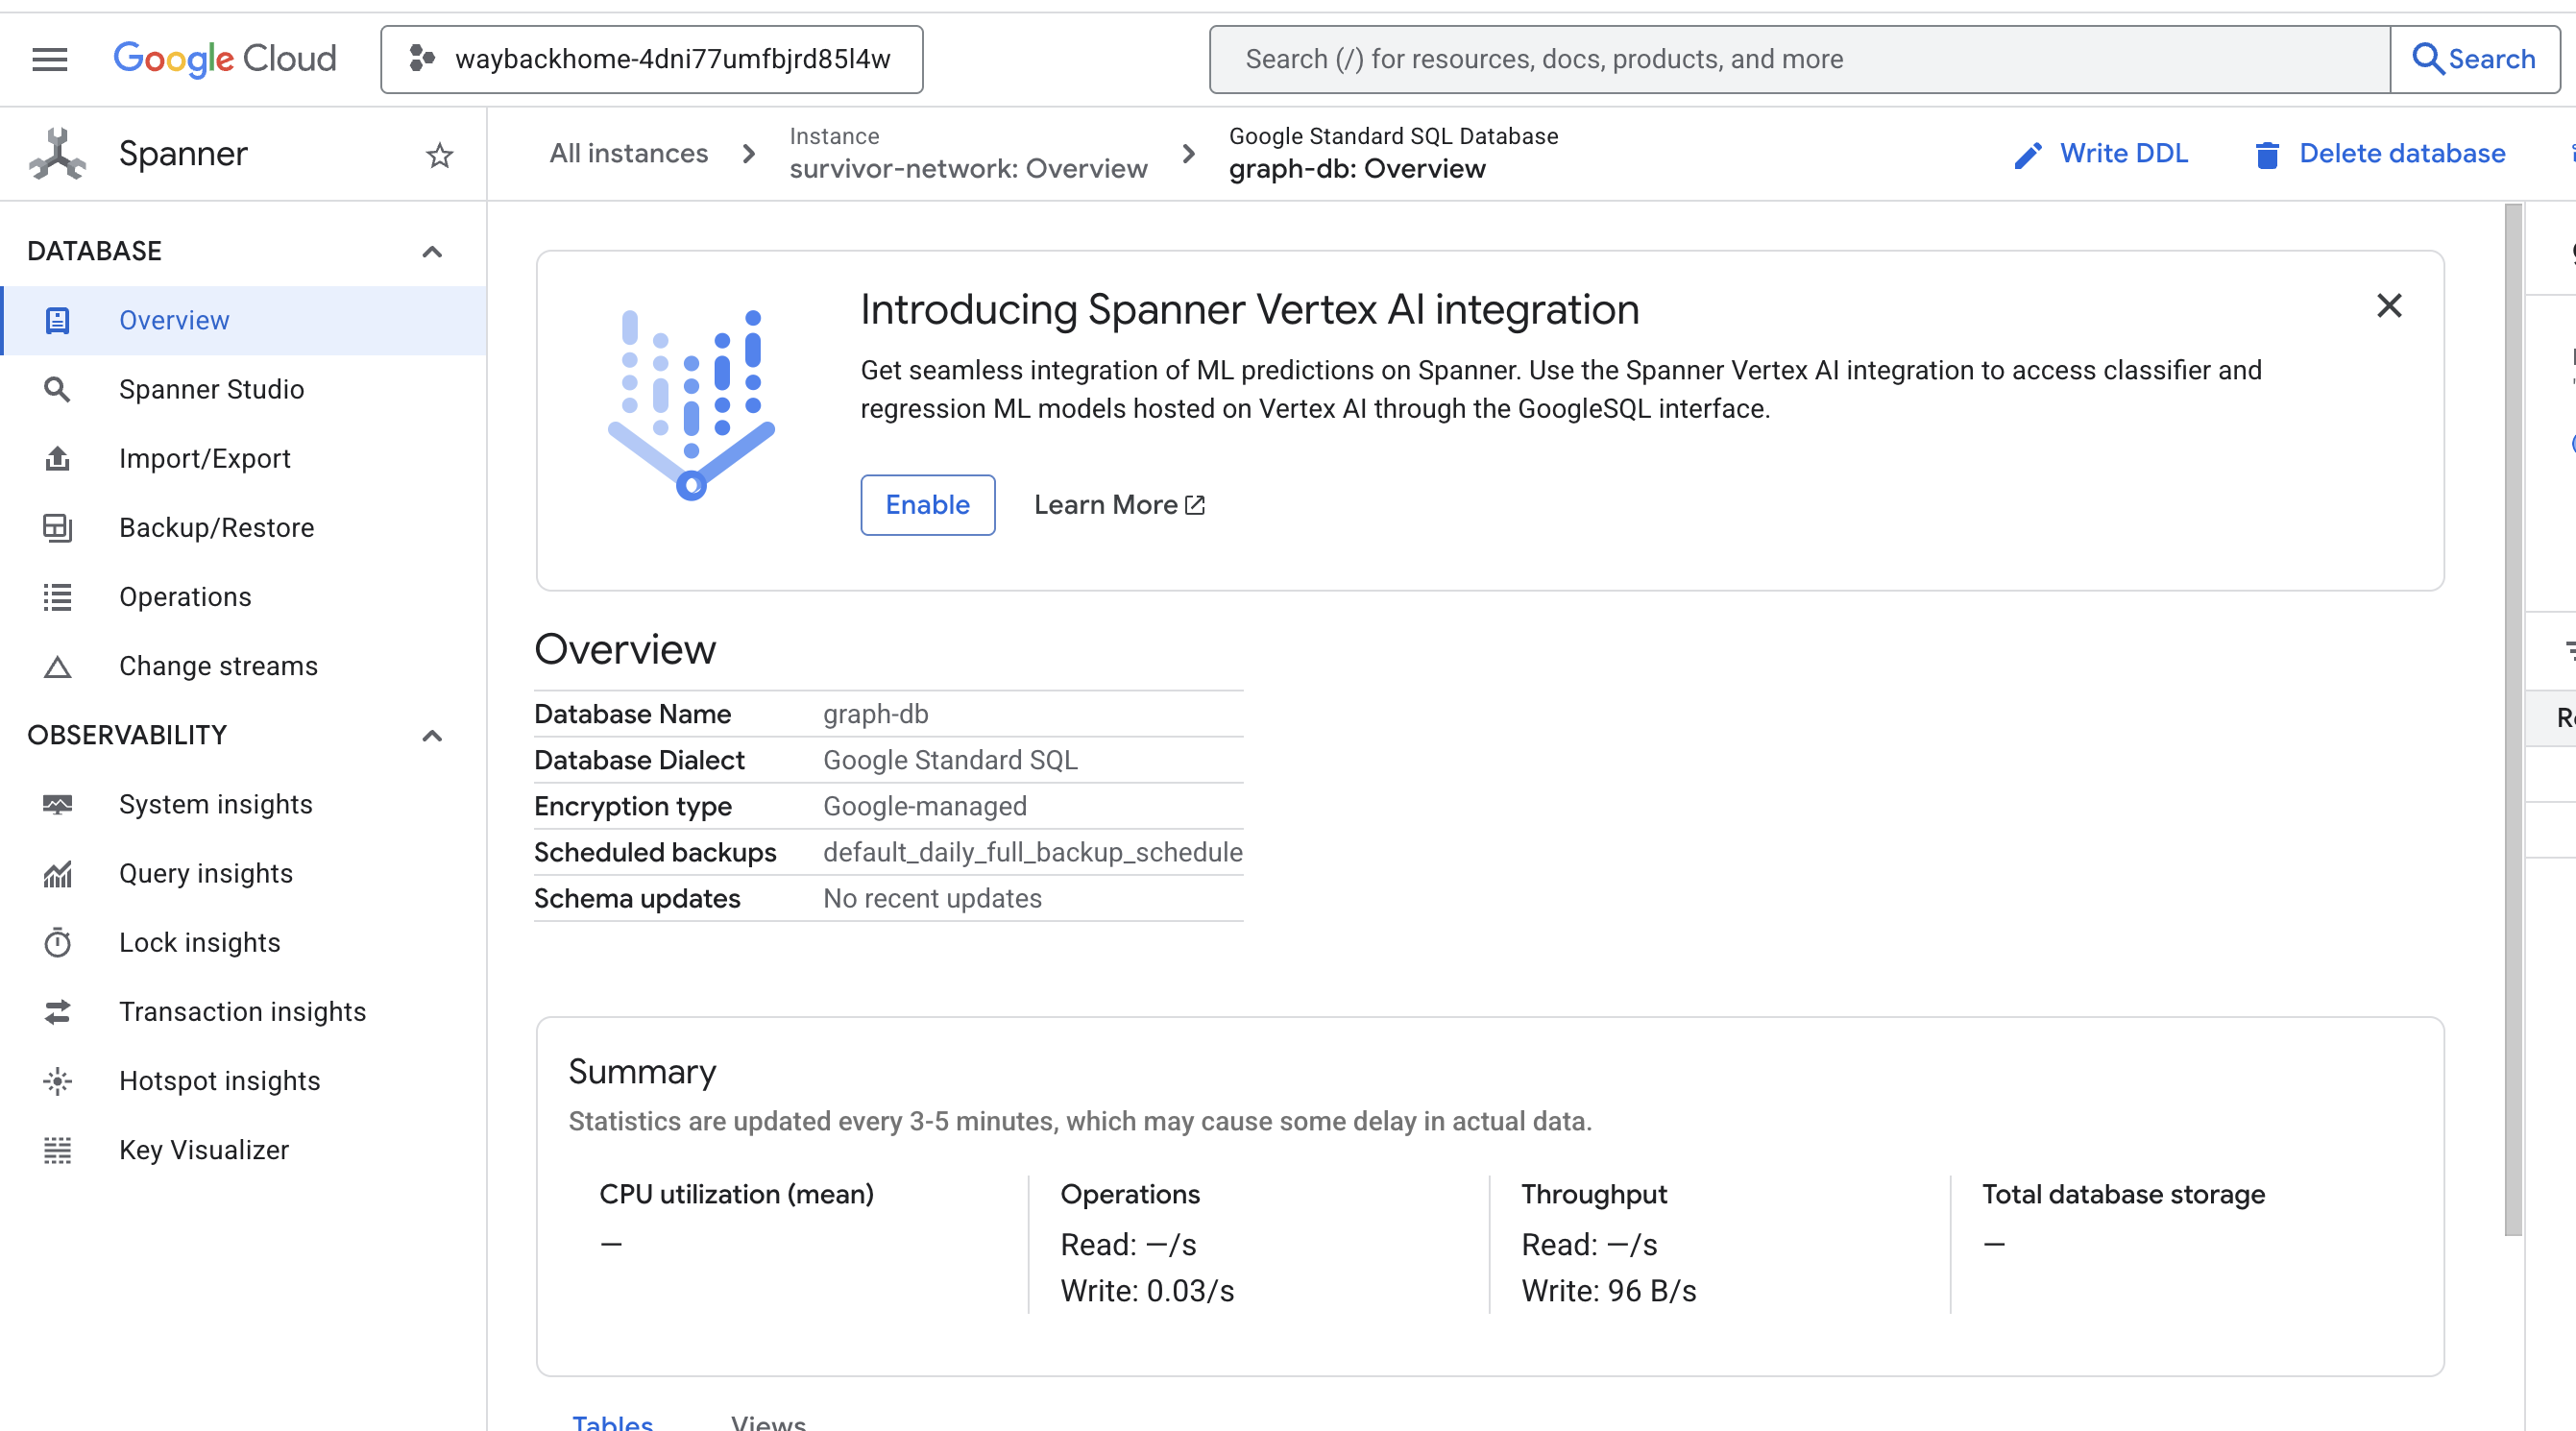This screenshot has height=1431, width=2576.
Task: Open the Operations list icon
Action: 57,597
